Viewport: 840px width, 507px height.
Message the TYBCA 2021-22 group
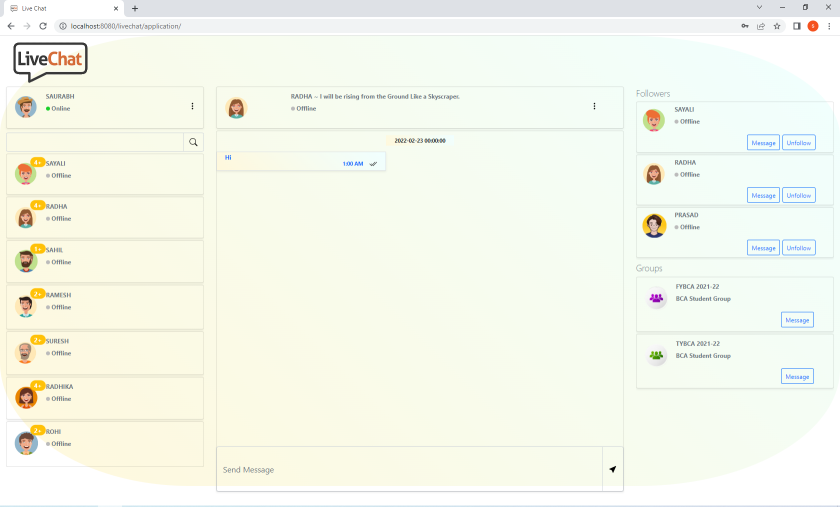click(x=797, y=376)
